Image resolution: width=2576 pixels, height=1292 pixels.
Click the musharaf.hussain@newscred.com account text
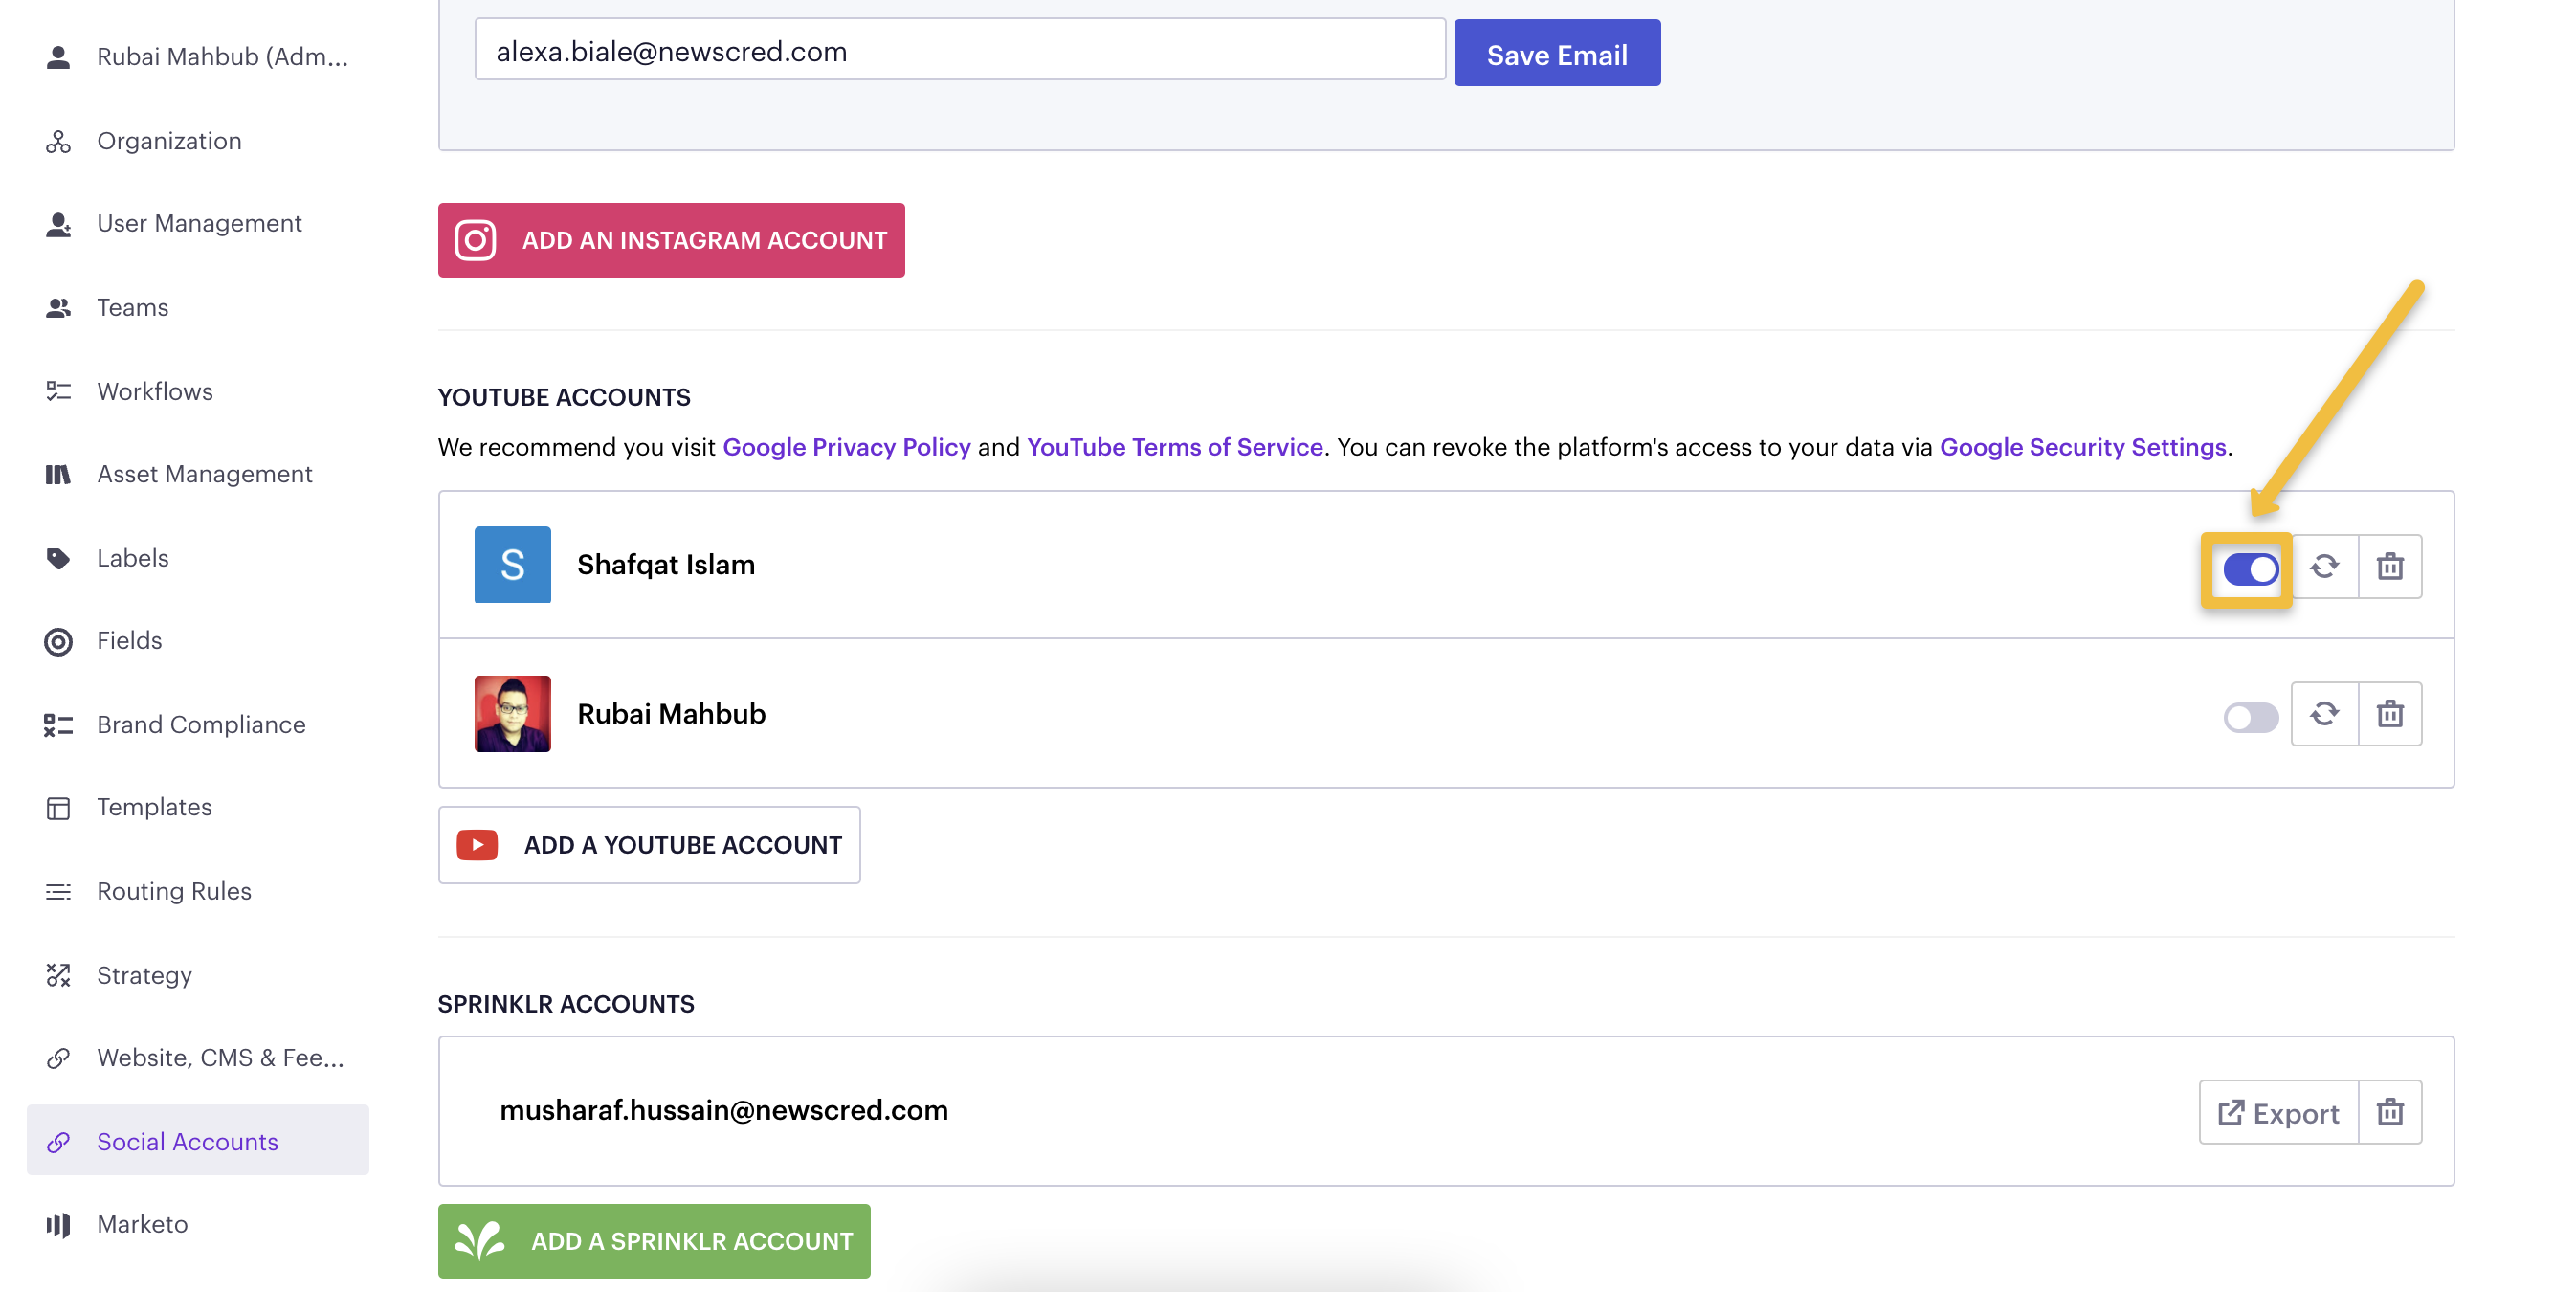pos(723,1111)
